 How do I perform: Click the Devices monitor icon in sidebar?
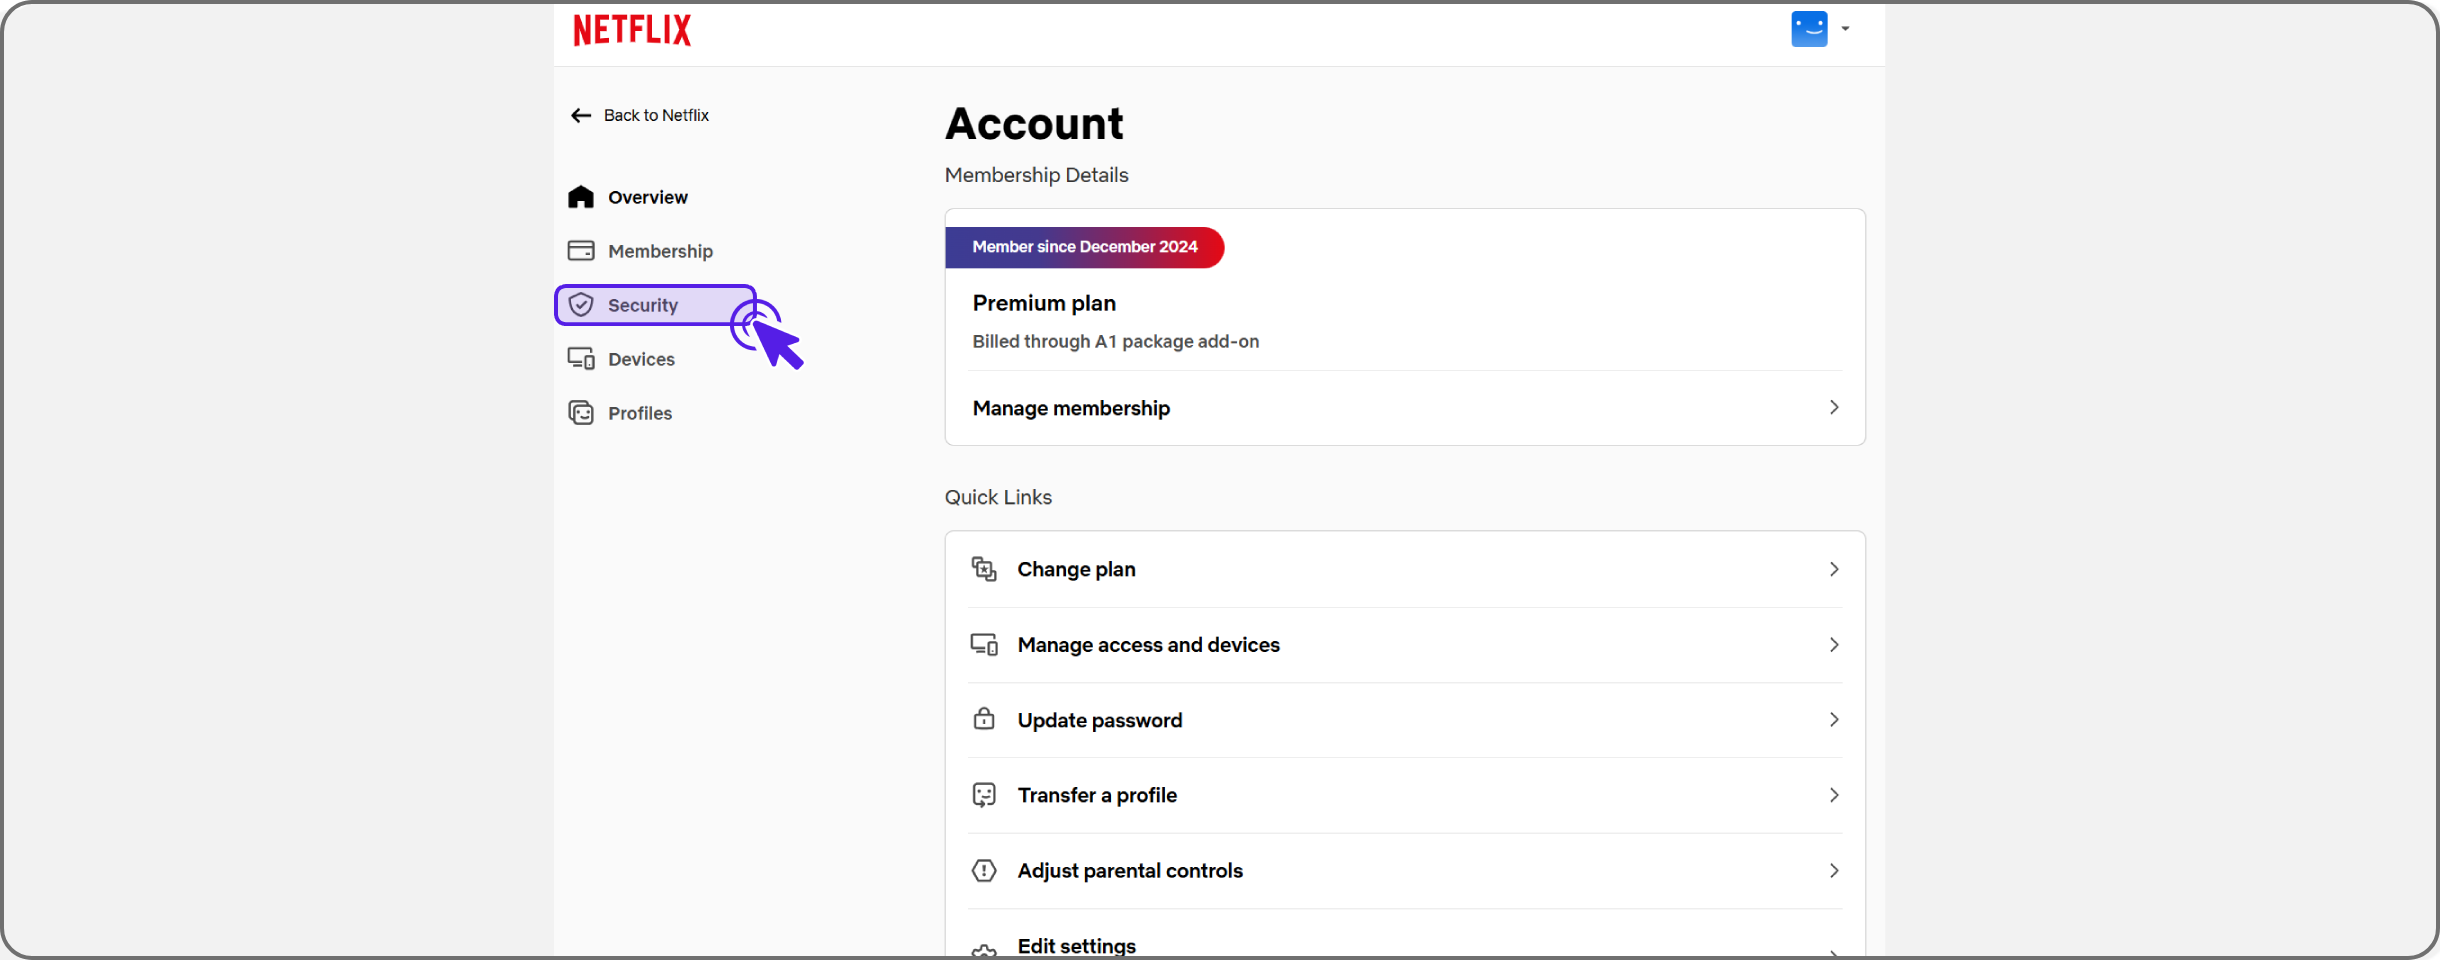coord(581,358)
